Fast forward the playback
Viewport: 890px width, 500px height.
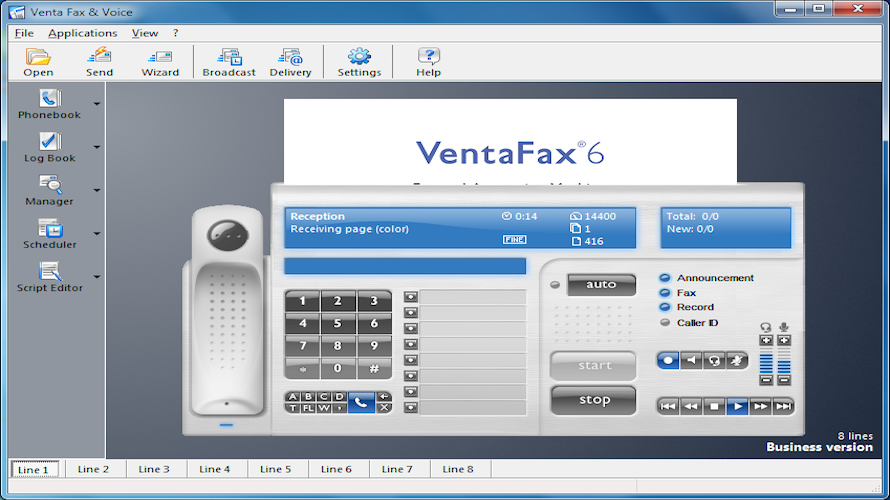(760, 406)
